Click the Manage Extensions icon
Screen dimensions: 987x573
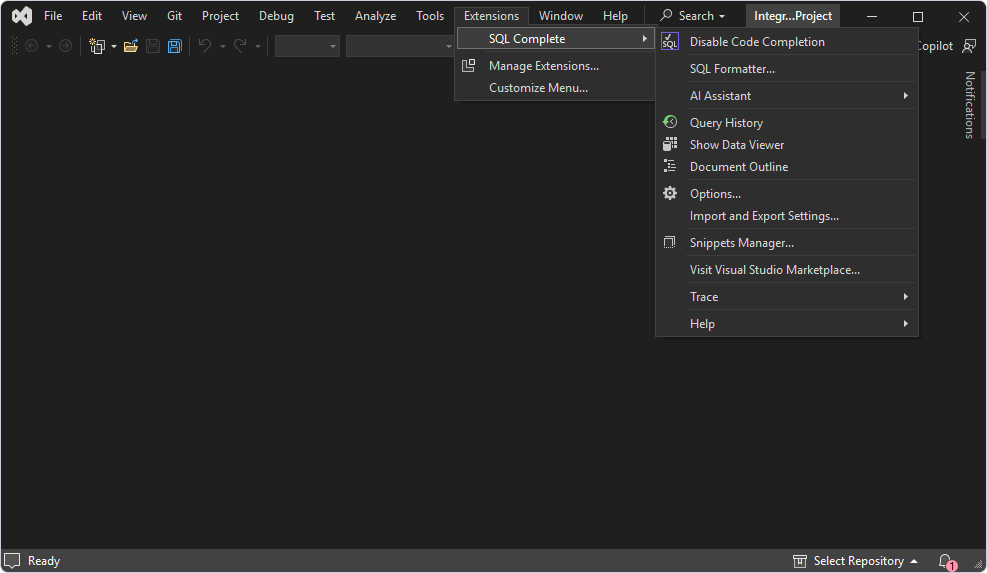(469, 65)
